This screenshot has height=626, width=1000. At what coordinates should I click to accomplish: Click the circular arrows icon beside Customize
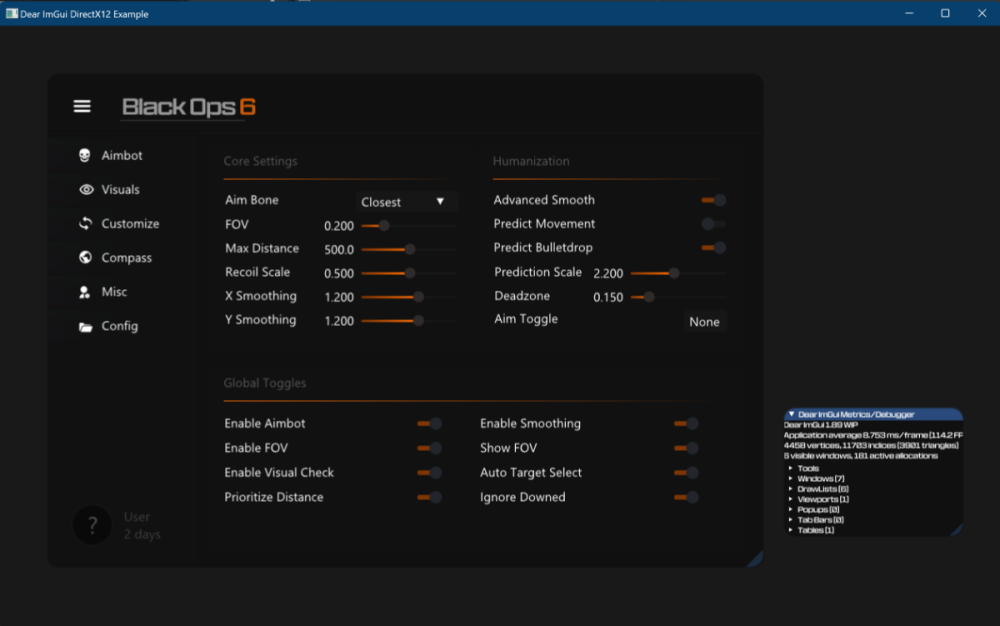pyautogui.click(x=85, y=224)
